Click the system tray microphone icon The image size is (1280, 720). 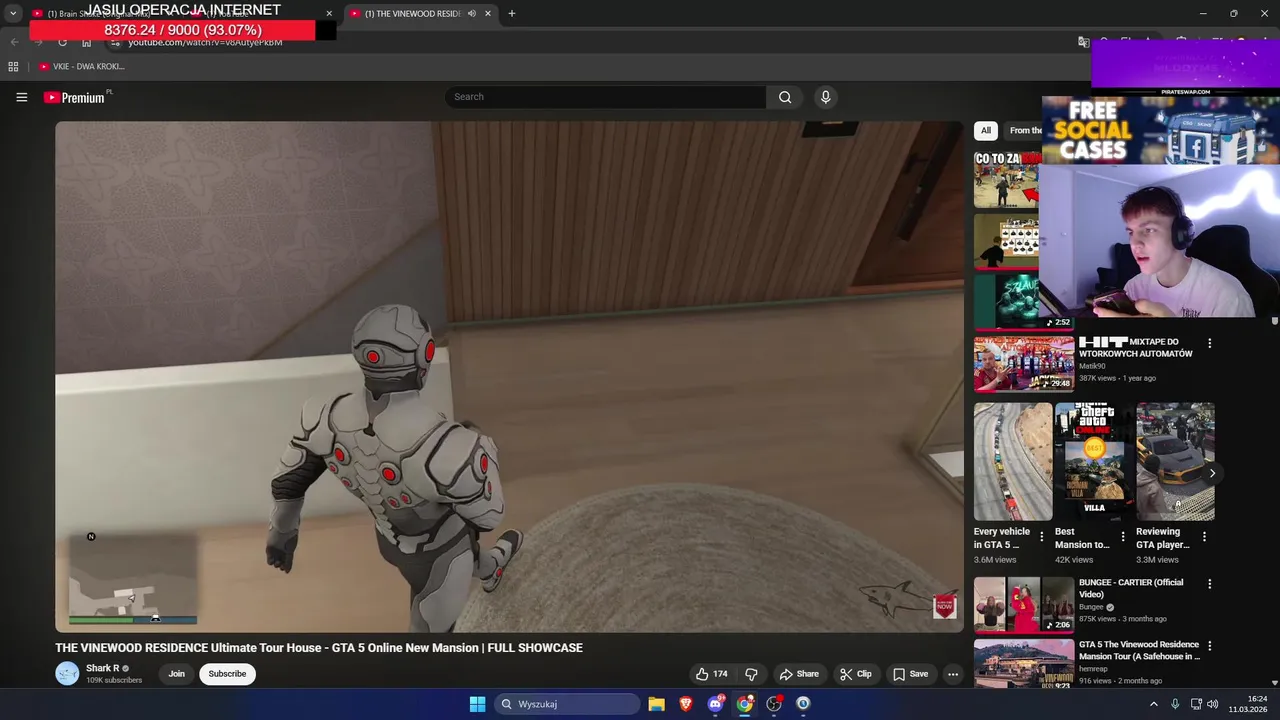[x=1175, y=704]
